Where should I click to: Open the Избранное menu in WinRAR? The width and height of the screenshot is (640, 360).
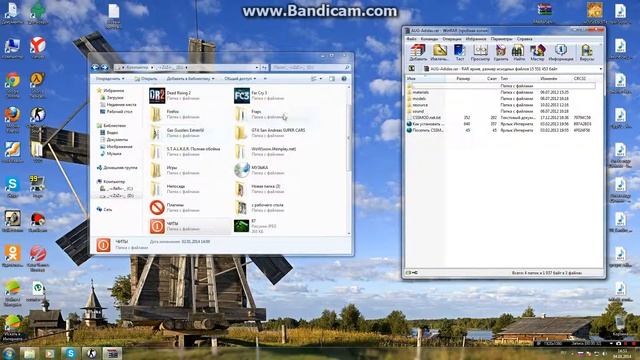[476, 39]
